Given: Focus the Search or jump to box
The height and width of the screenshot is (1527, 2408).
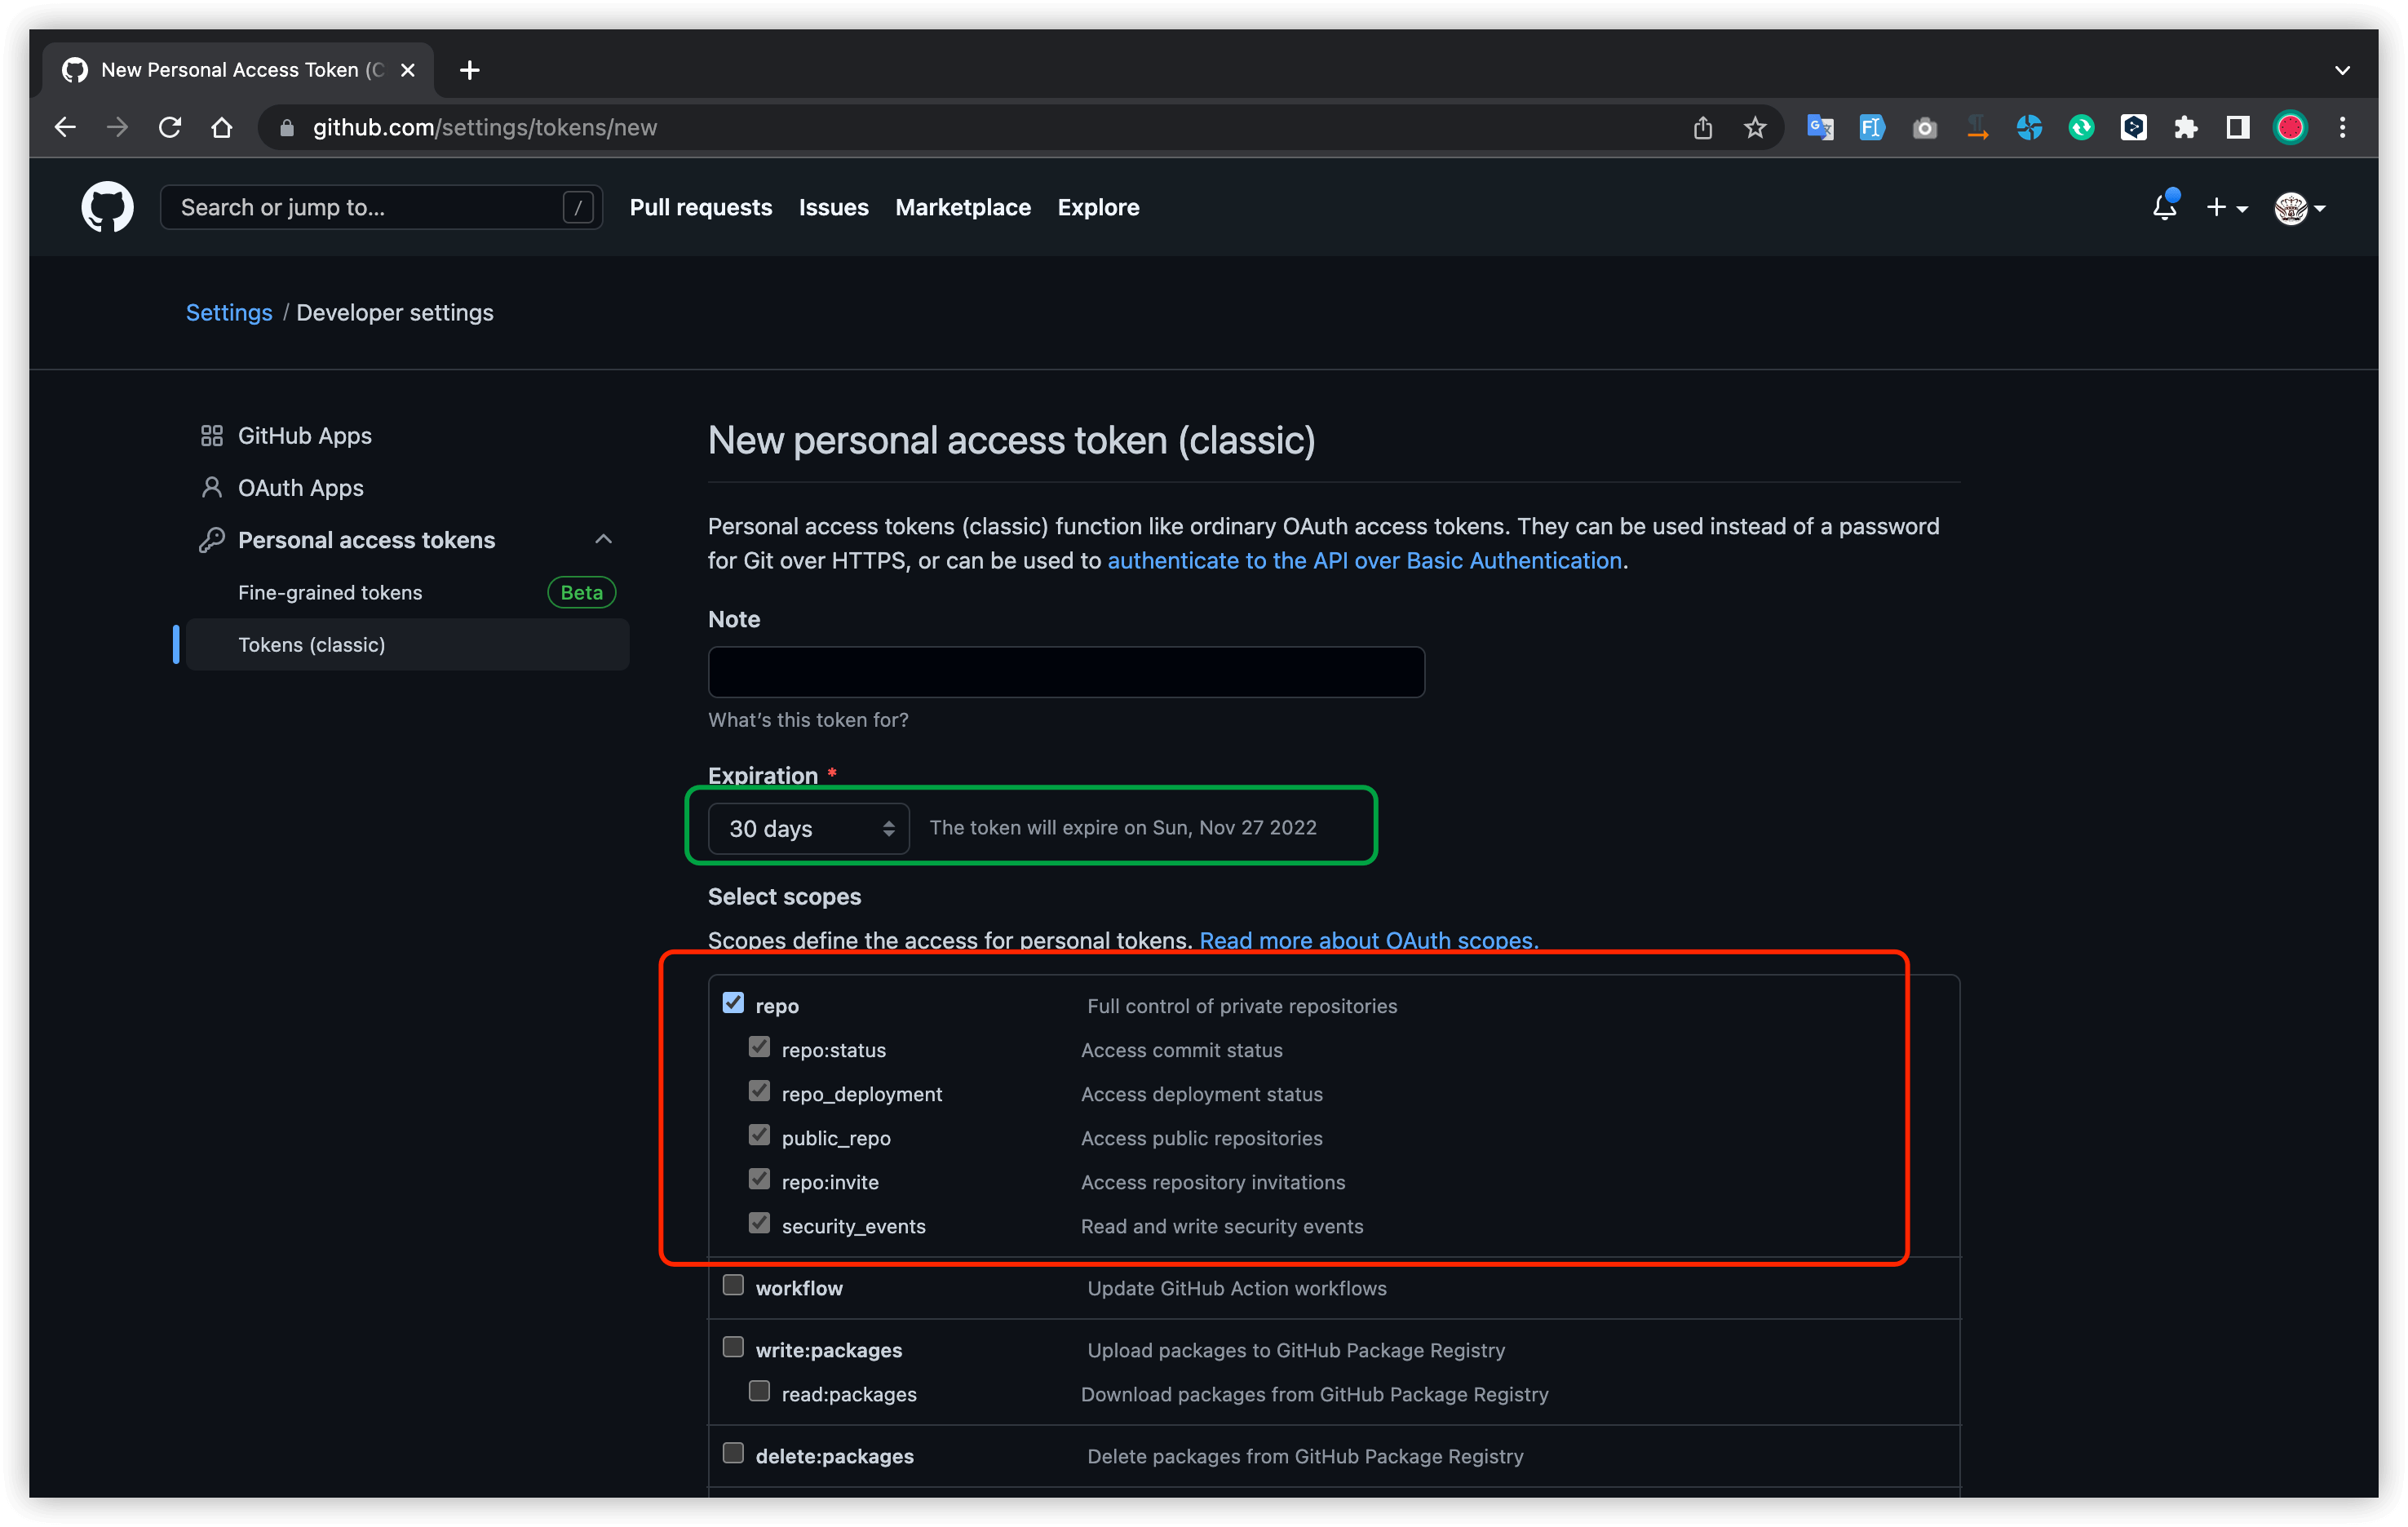Looking at the screenshot, I should 381,207.
